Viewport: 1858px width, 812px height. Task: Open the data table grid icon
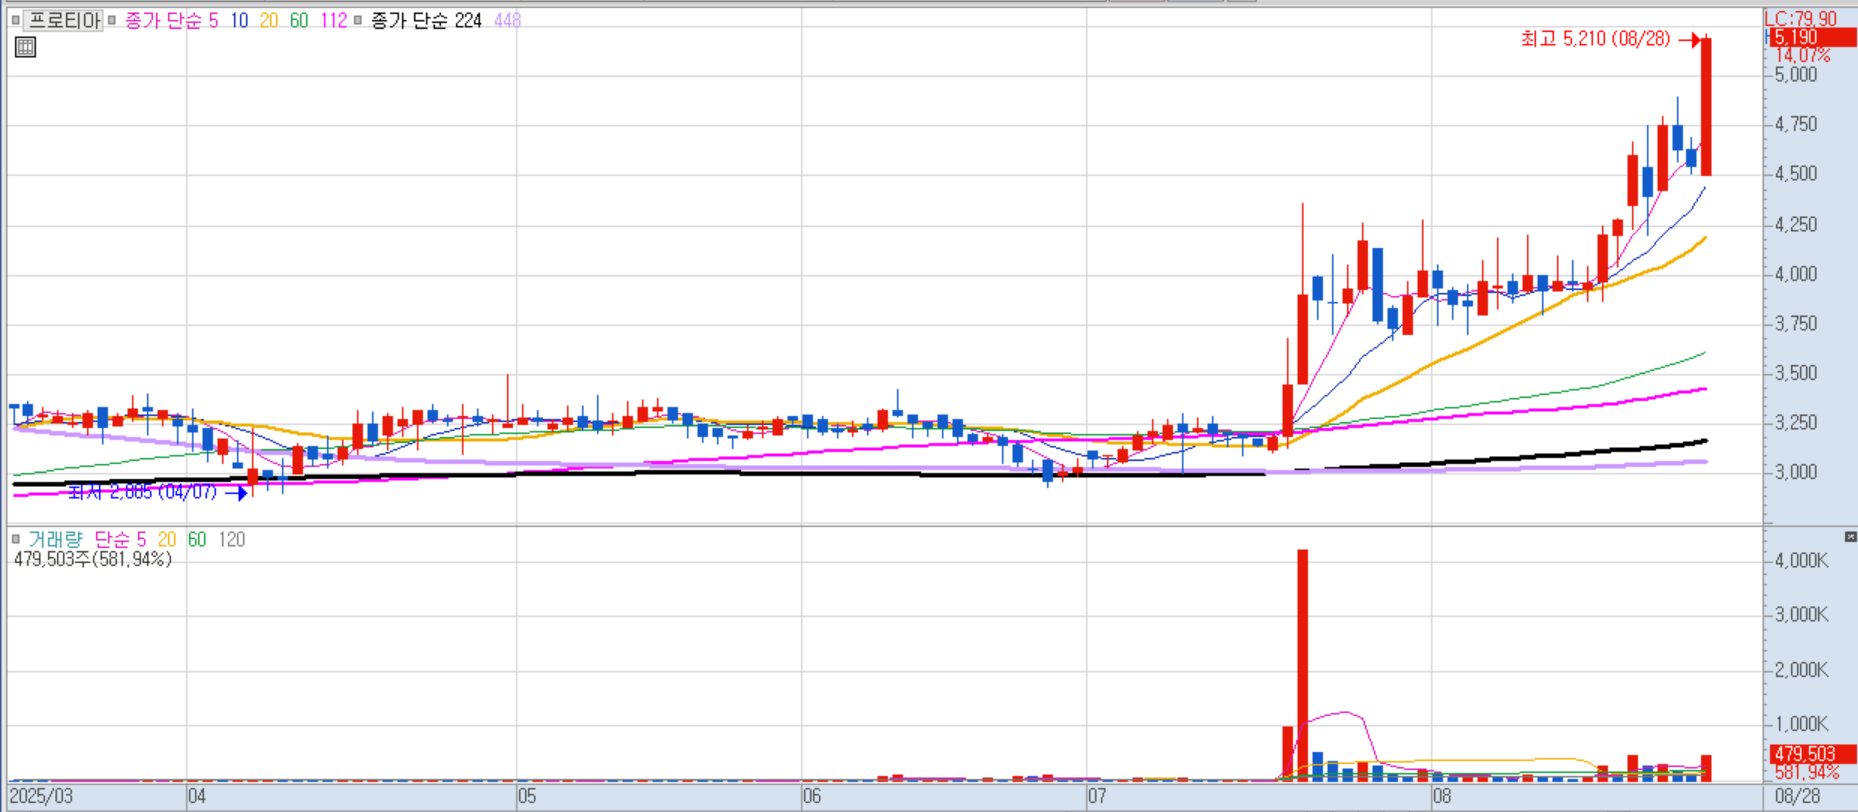pyautogui.click(x=25, y=47)
